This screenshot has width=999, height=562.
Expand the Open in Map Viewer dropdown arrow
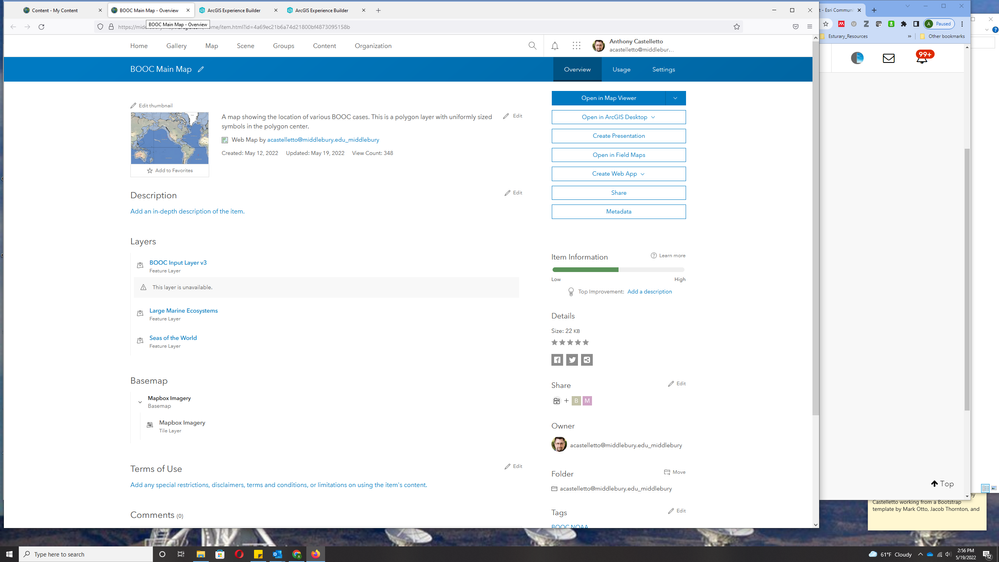675,98
